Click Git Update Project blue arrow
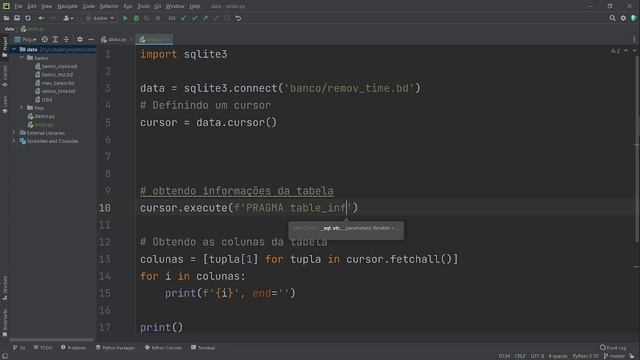Image resolution: width=640 pixels, height=360 pixels. coord(184,18)
